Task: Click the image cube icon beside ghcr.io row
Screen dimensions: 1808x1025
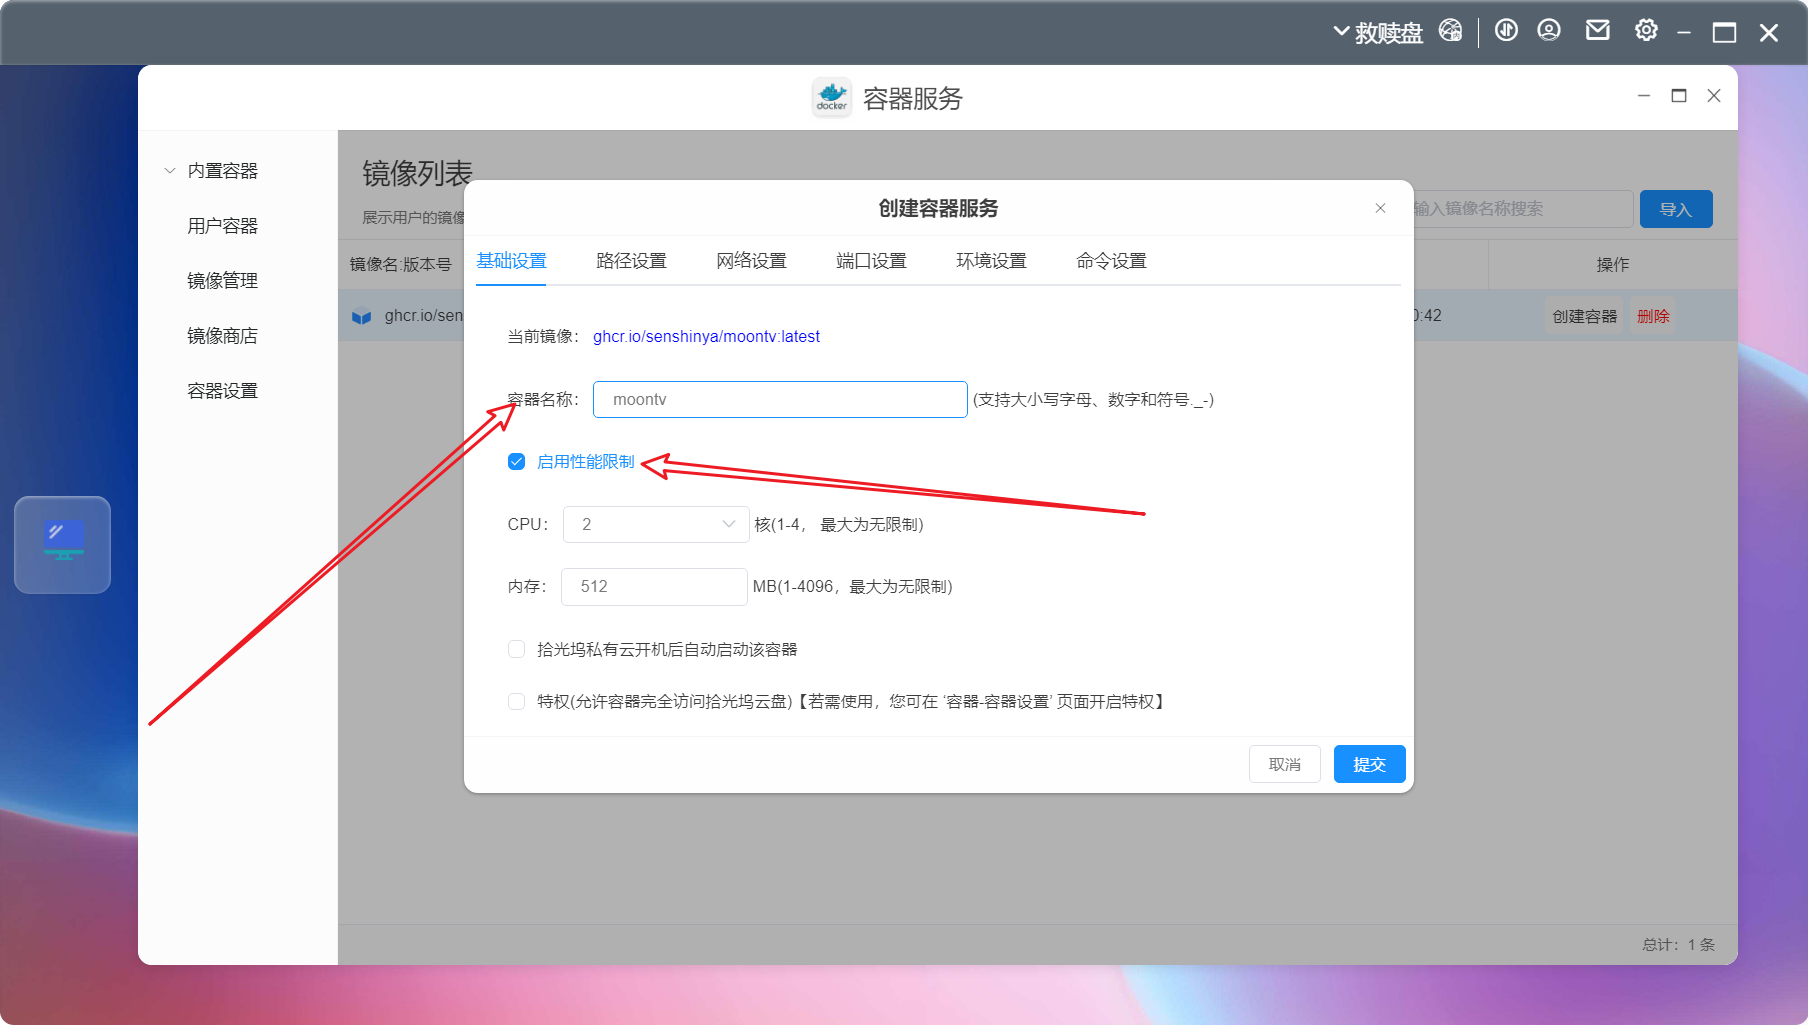Action: pyautogui.click(x=361, y=316)
